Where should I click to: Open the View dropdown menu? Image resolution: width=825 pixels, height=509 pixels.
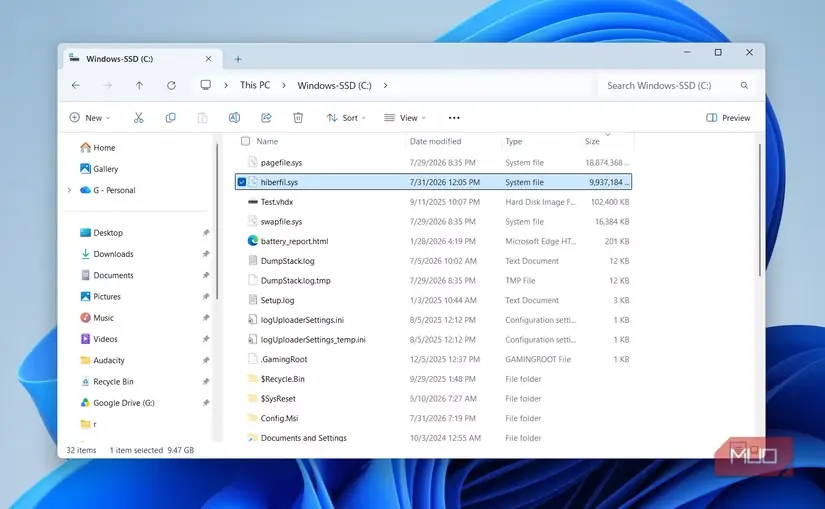(405, 118)
